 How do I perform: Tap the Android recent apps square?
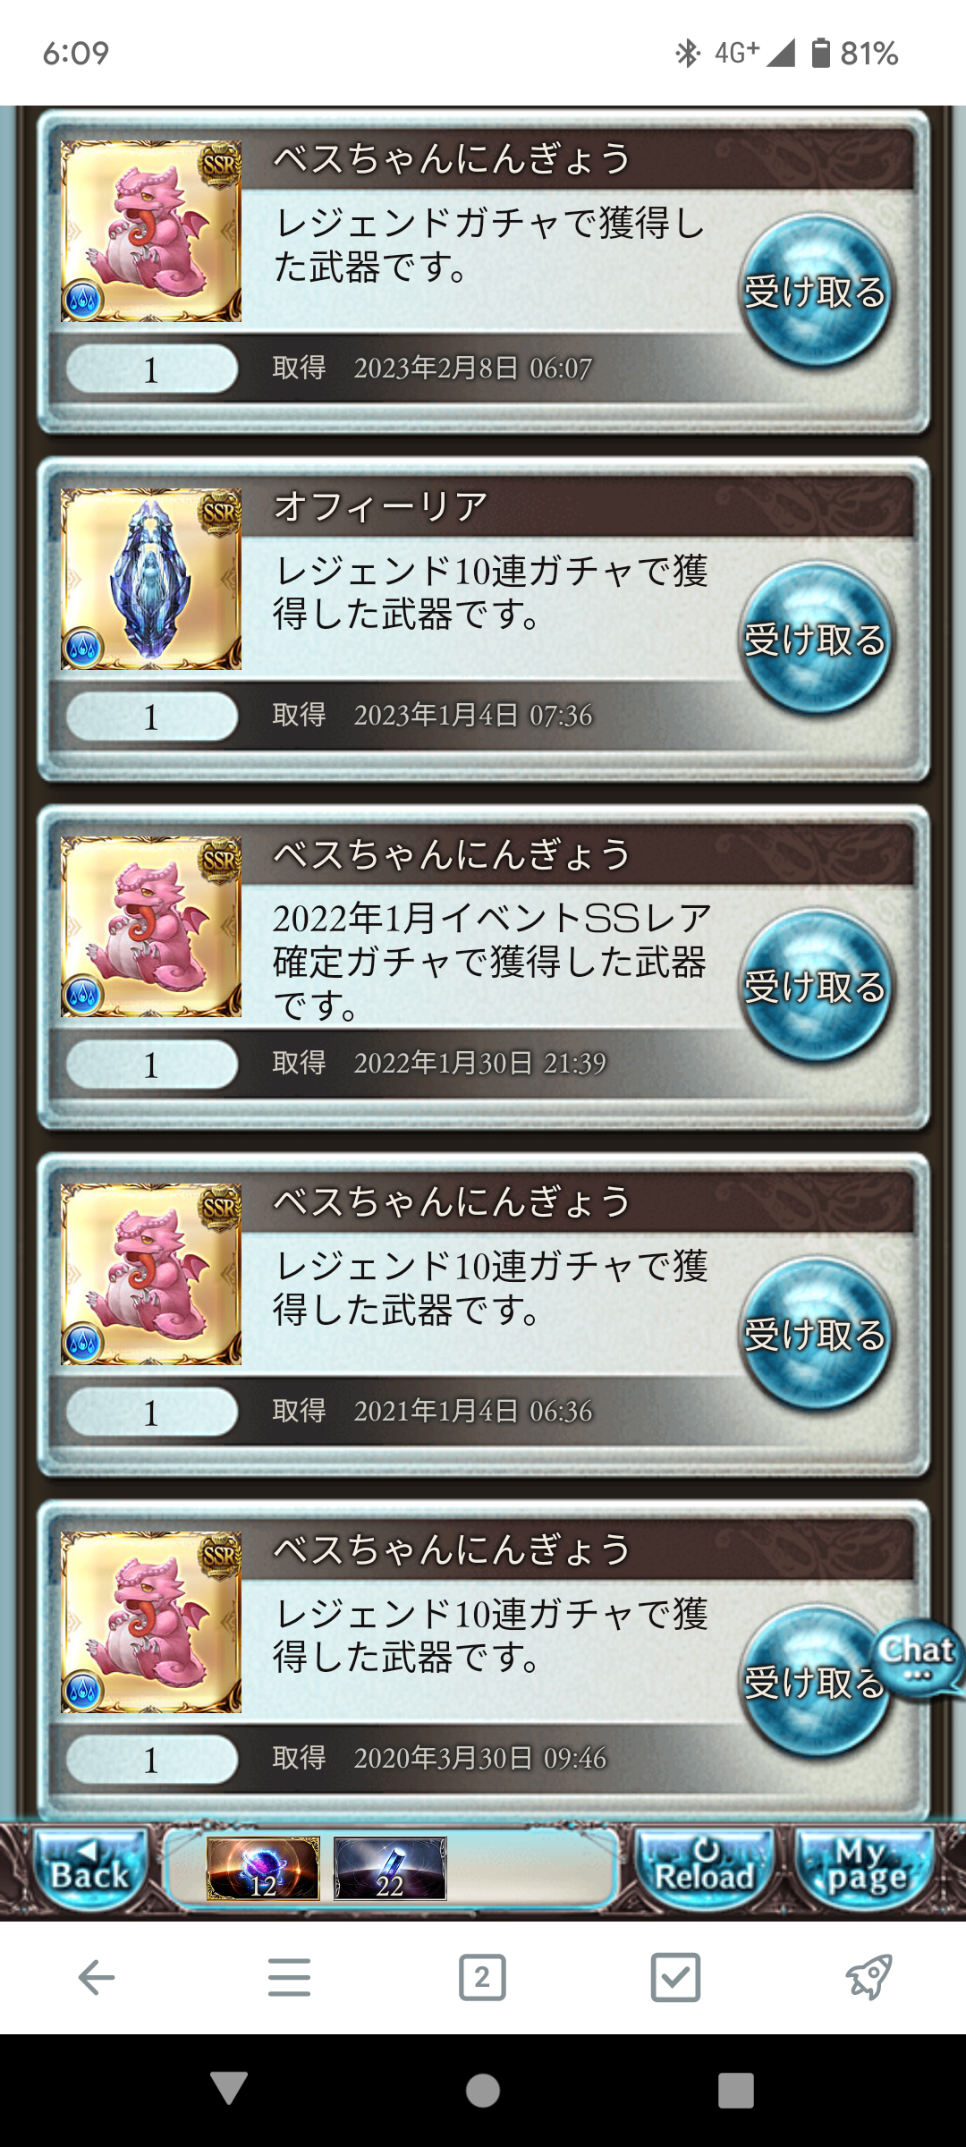736,2090
